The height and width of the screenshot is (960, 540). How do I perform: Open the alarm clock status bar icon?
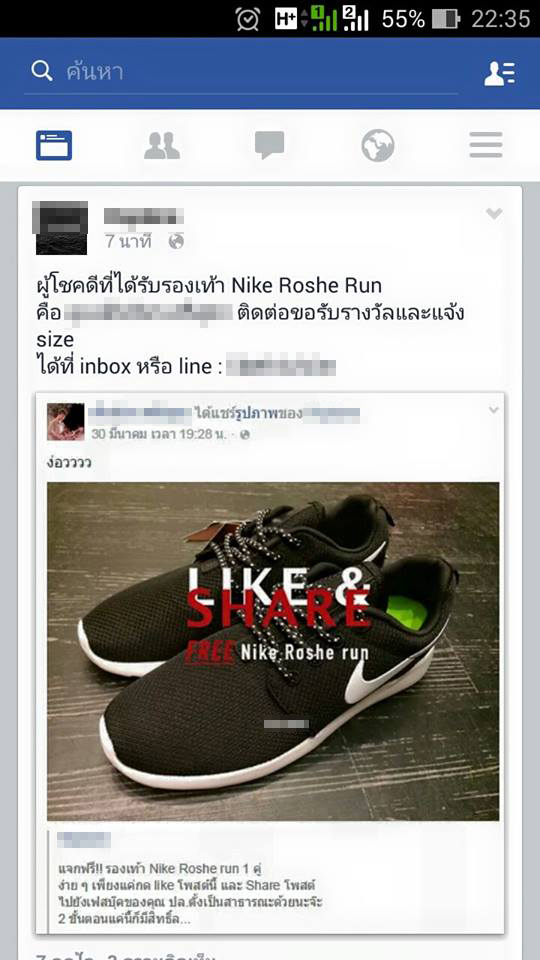coord(248,18)
